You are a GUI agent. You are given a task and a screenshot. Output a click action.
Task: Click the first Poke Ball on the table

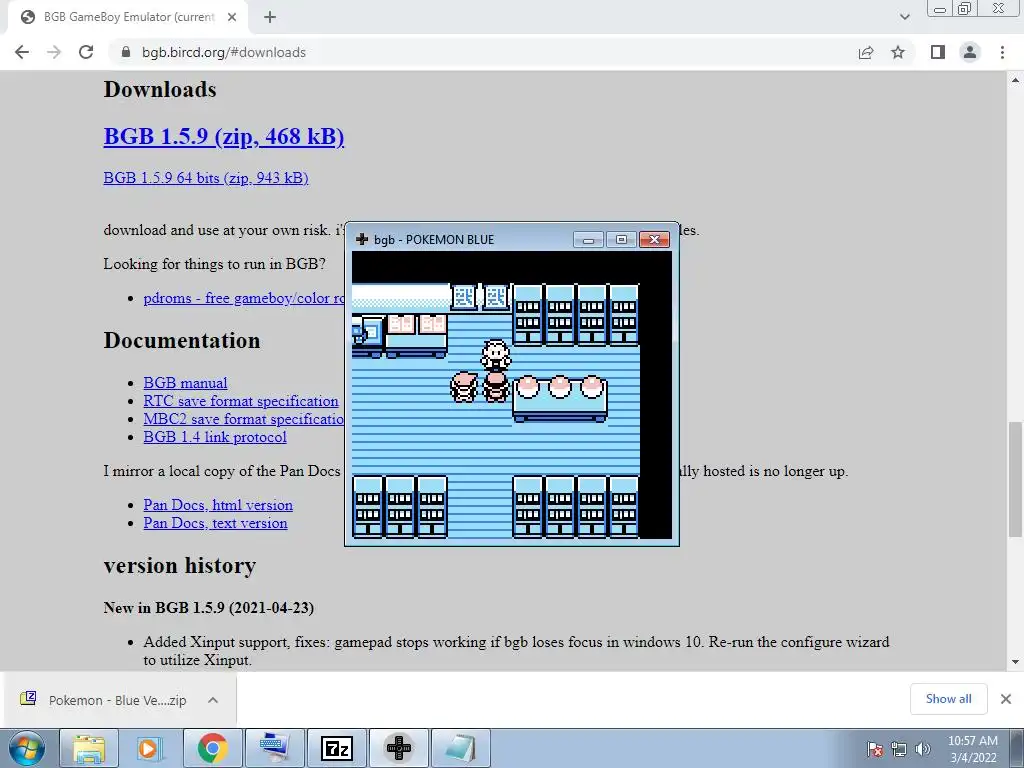(x=528, y=387)
